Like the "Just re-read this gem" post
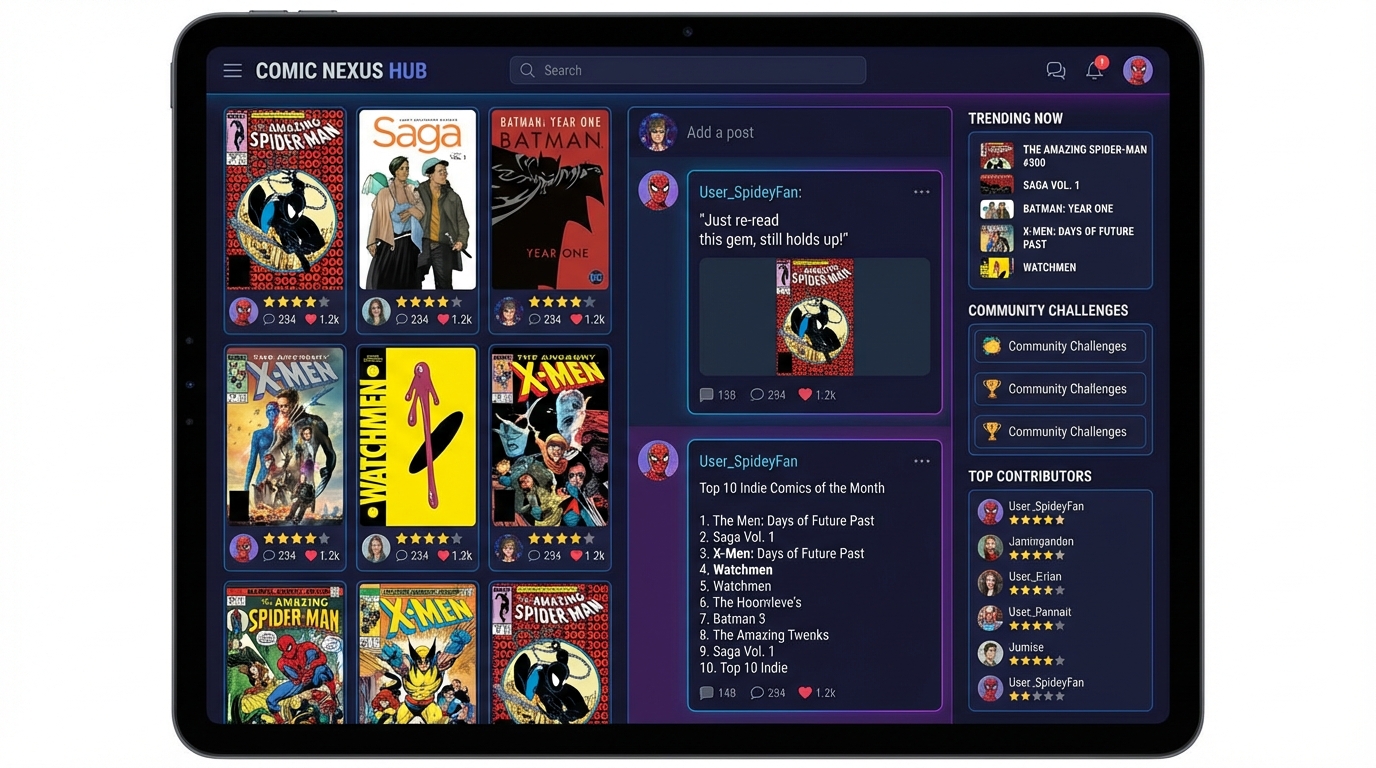Screen dimensions: 1376x768 [x=805, y=395]
